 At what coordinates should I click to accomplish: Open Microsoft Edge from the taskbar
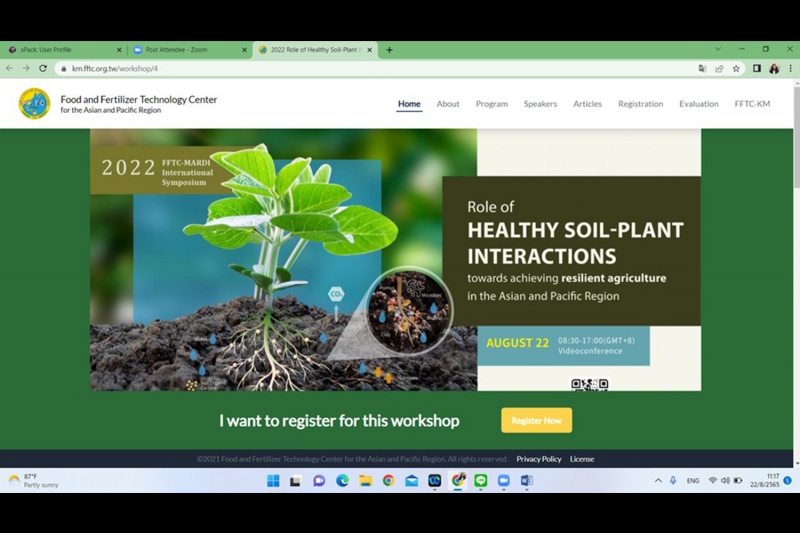click(342, 481)
